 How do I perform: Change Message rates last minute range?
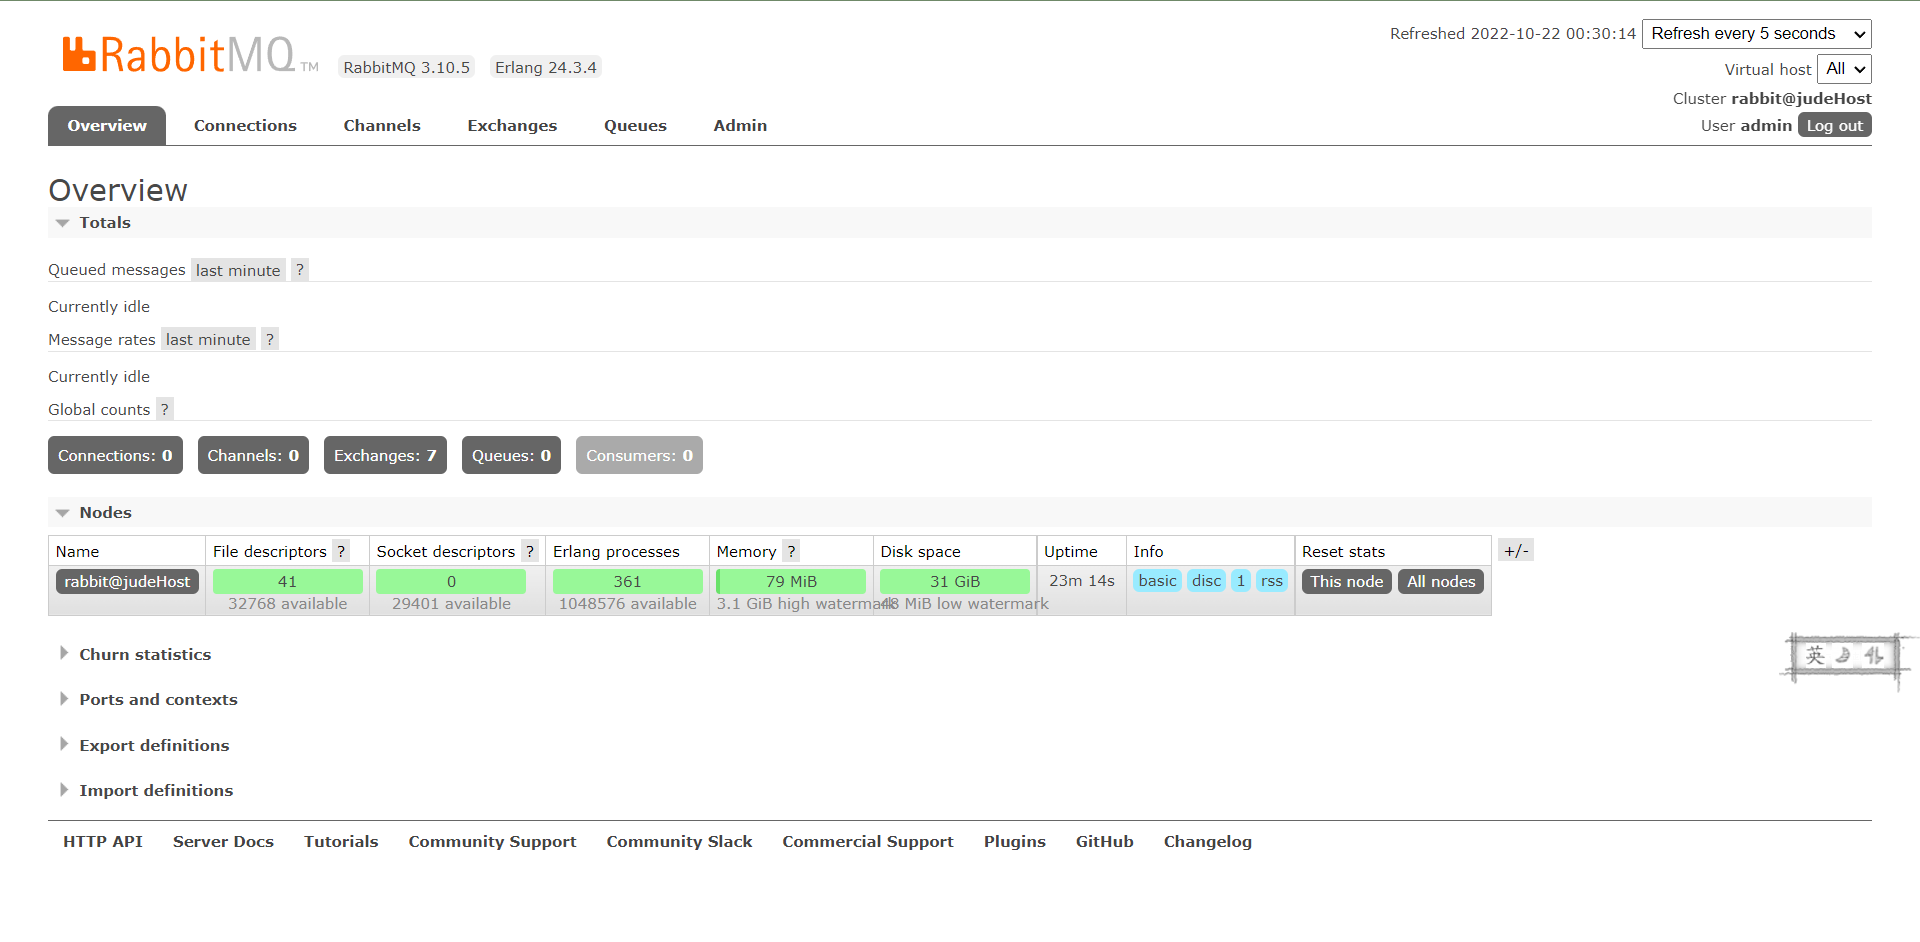(208, 340)
